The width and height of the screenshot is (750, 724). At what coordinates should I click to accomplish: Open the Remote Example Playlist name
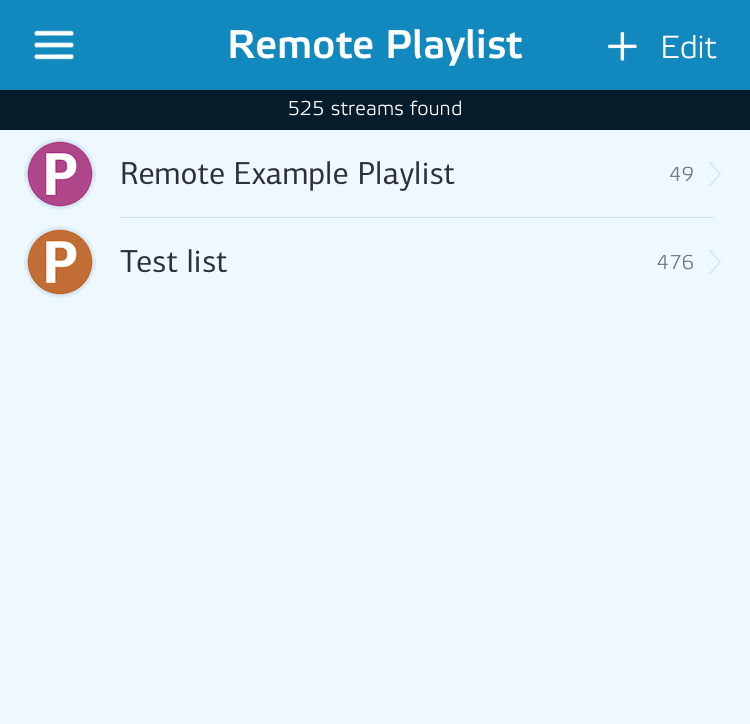point(287,174)
